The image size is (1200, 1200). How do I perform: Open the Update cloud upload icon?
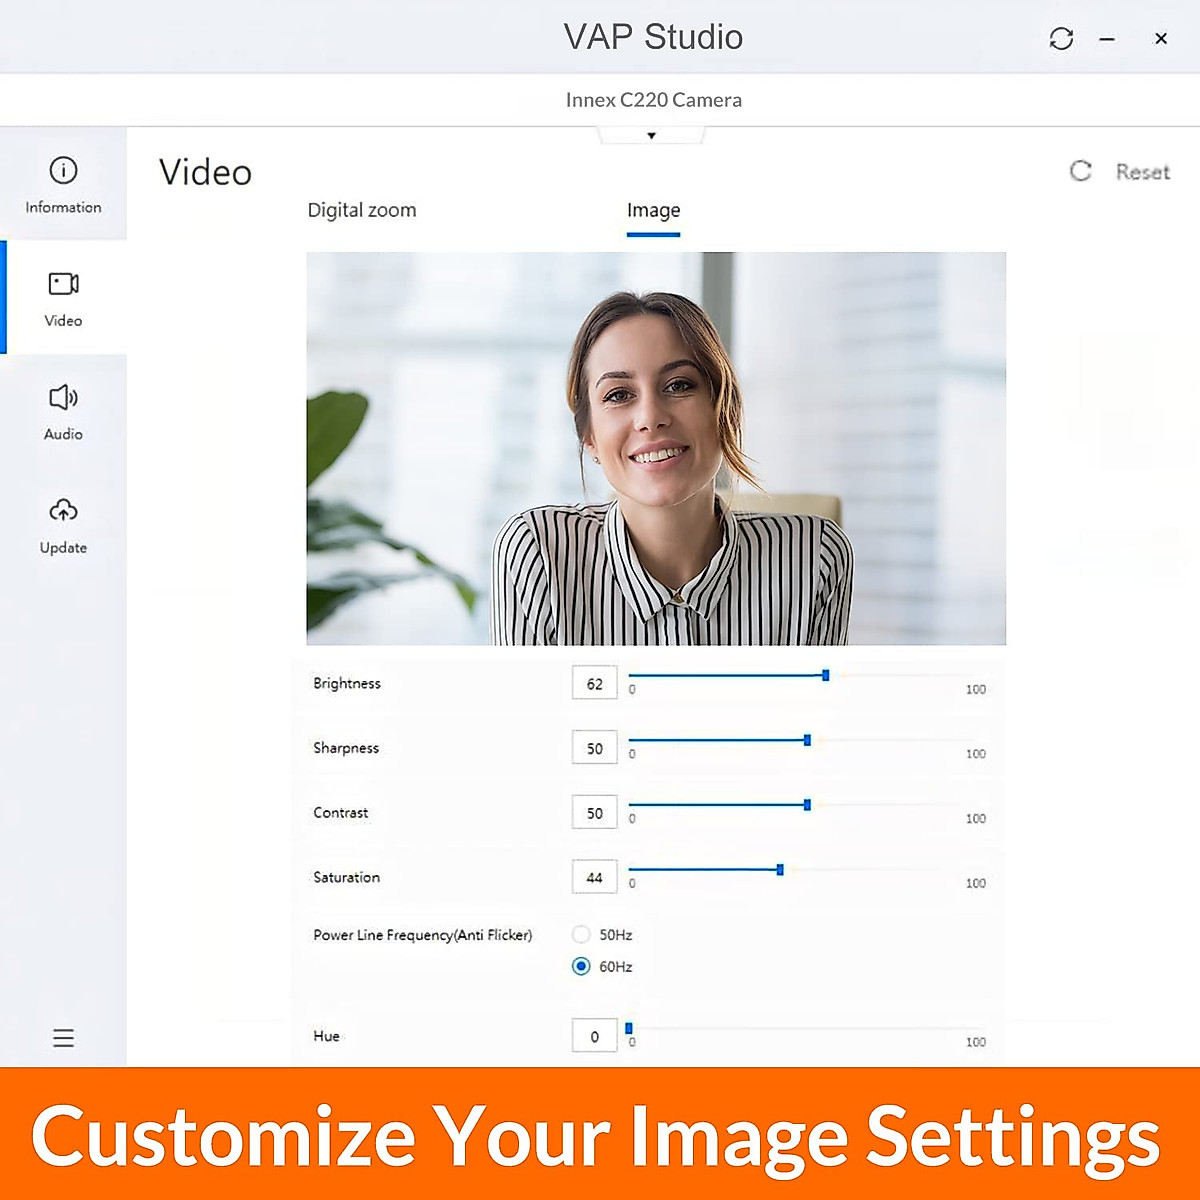click(x=63, y=511)
